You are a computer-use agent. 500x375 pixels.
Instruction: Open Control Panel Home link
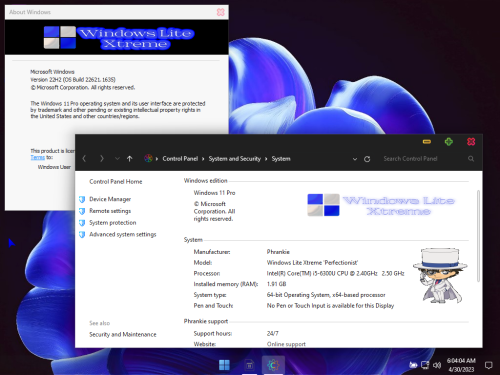116,182
